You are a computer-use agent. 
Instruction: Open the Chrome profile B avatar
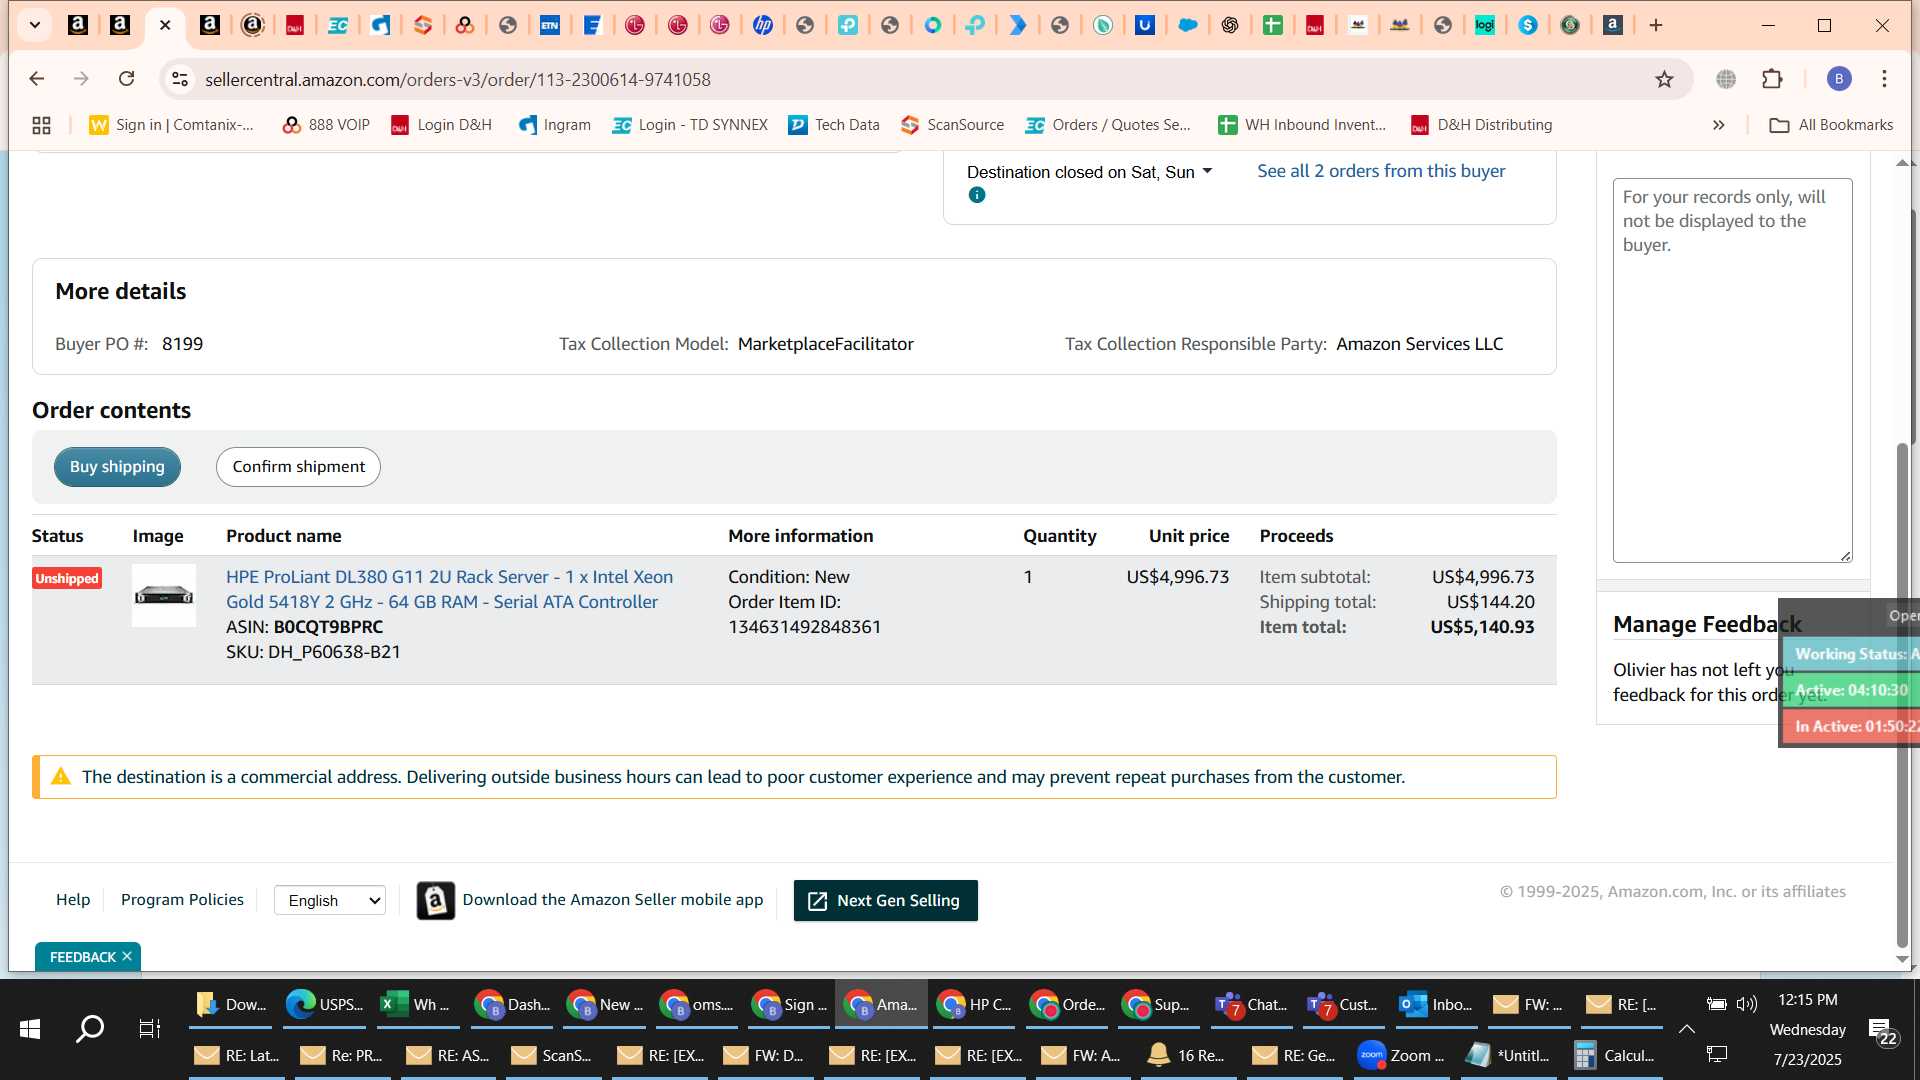1839,79
